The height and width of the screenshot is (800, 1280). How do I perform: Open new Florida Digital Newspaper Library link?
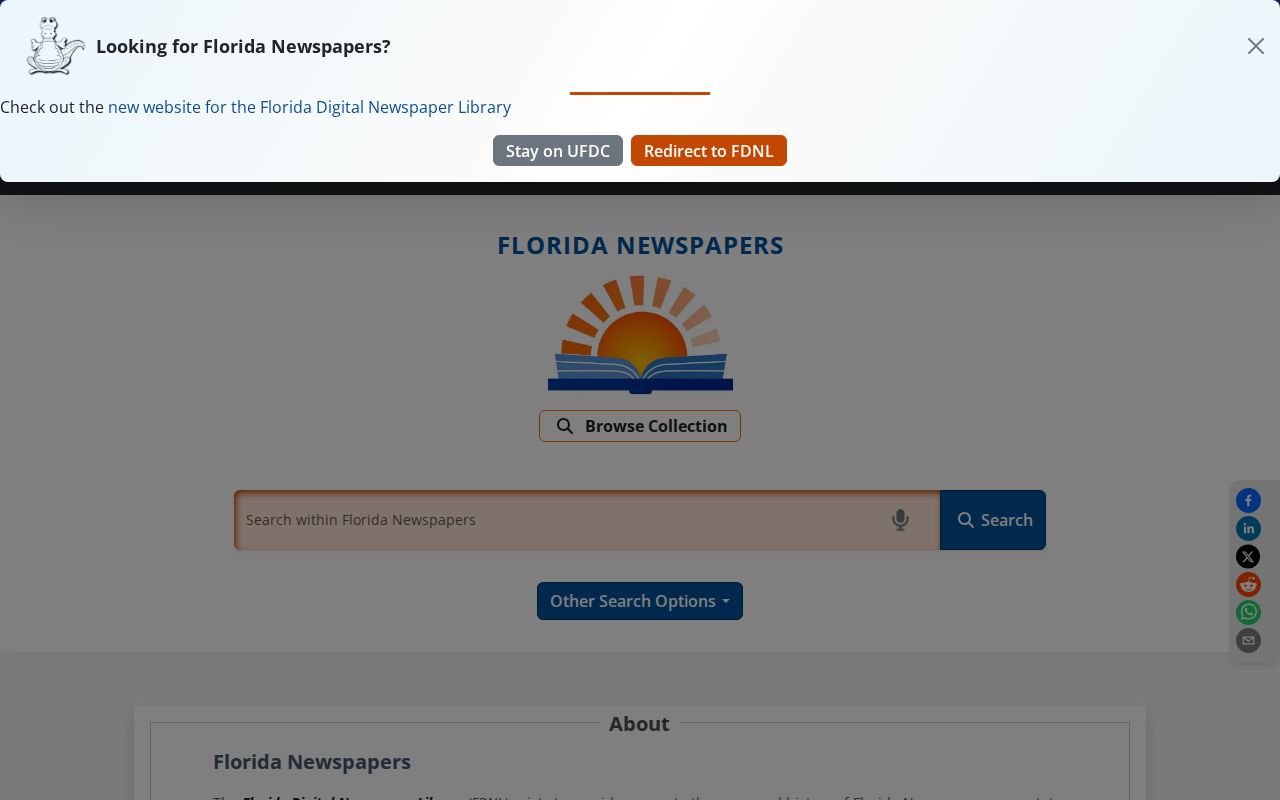tap(309, 107)
